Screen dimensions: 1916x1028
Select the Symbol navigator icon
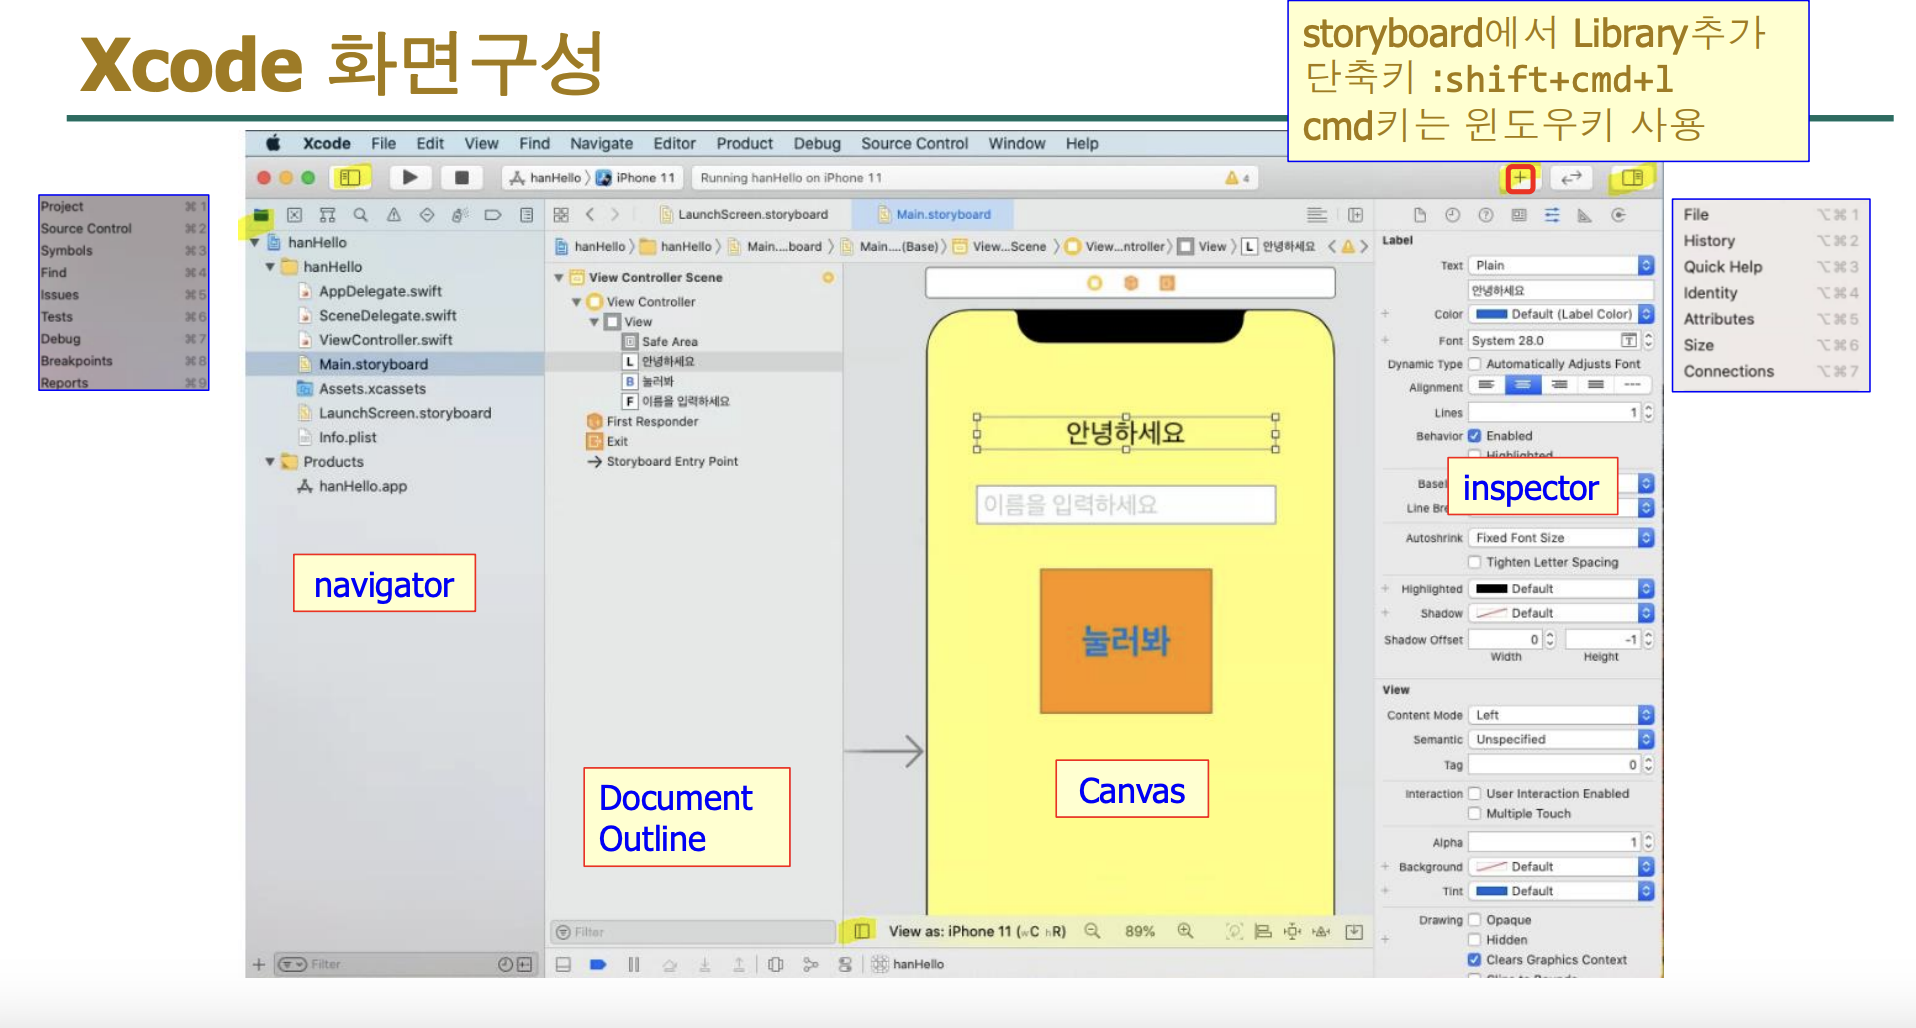[x=327, y=215]
